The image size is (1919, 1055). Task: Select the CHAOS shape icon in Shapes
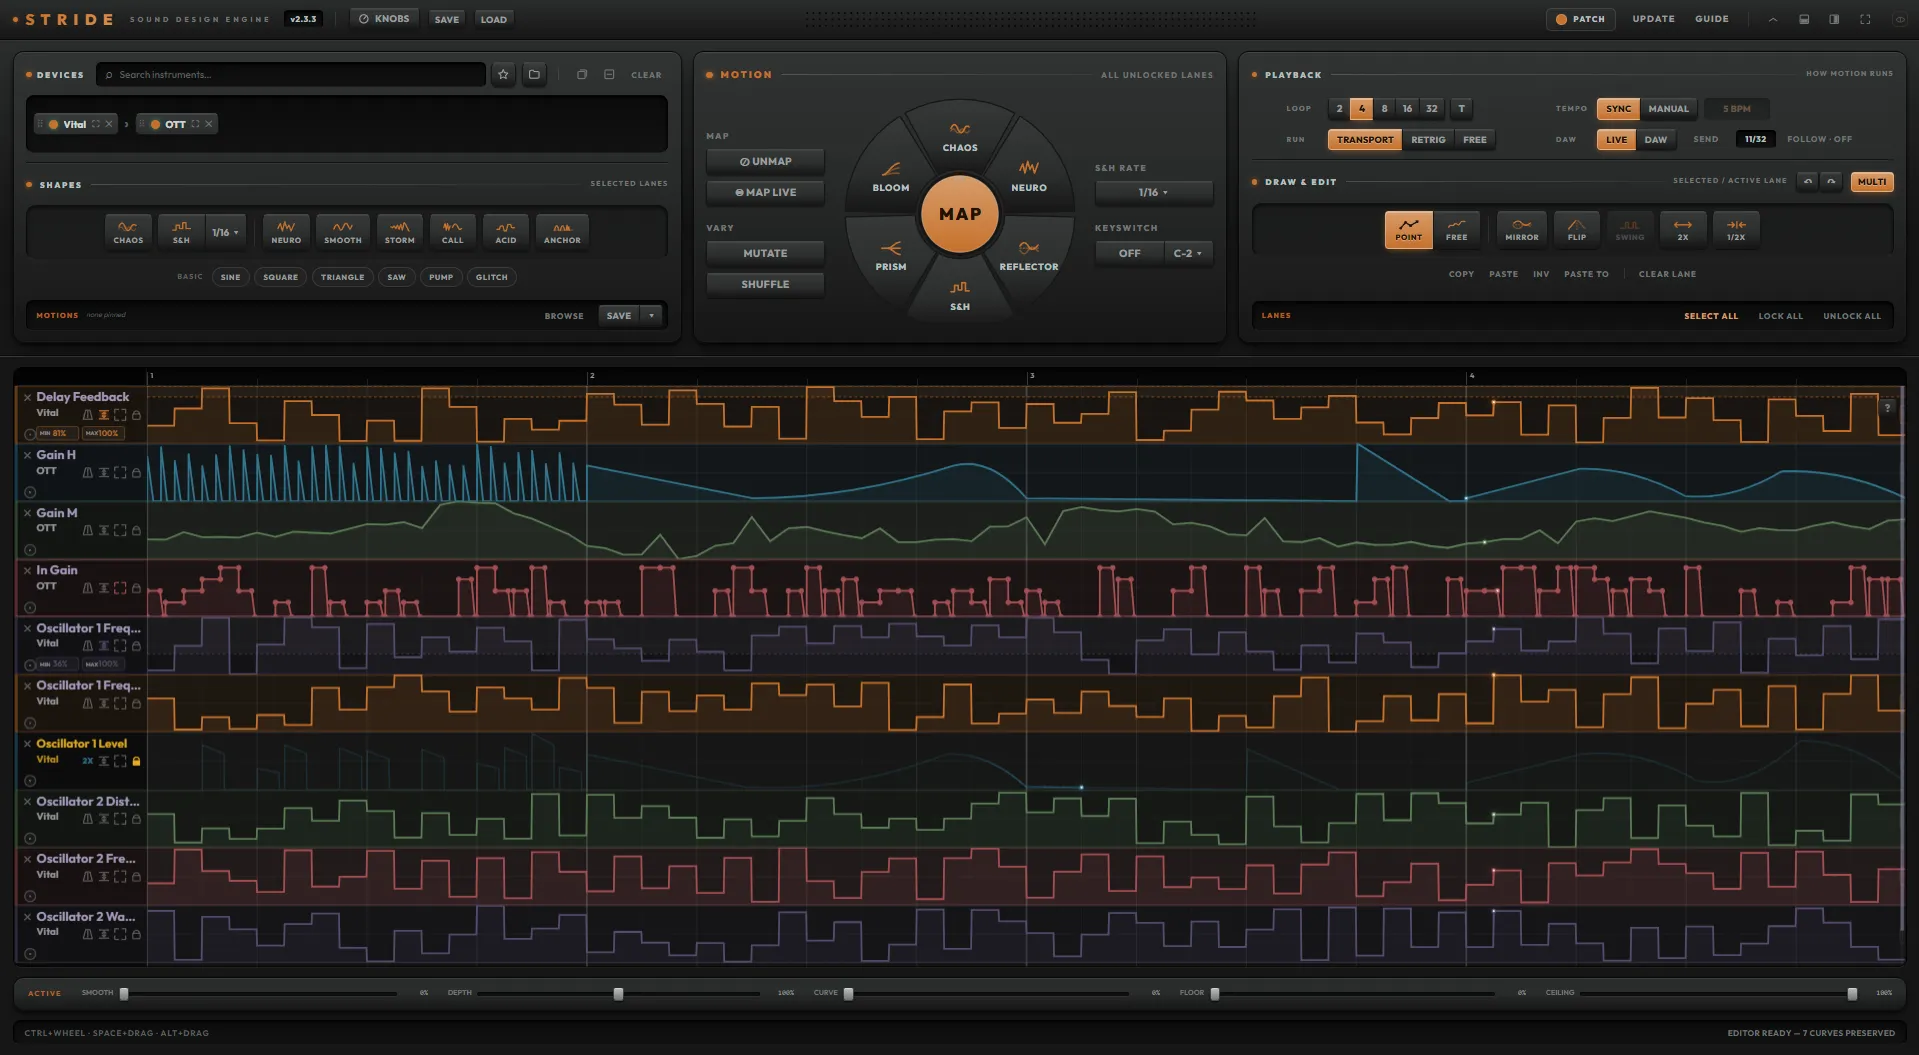point(128,231)
